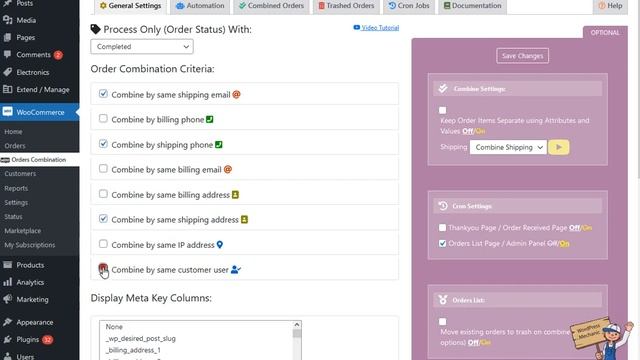
Task: Click the Products sidebar icon
Action: click(7, 265)
